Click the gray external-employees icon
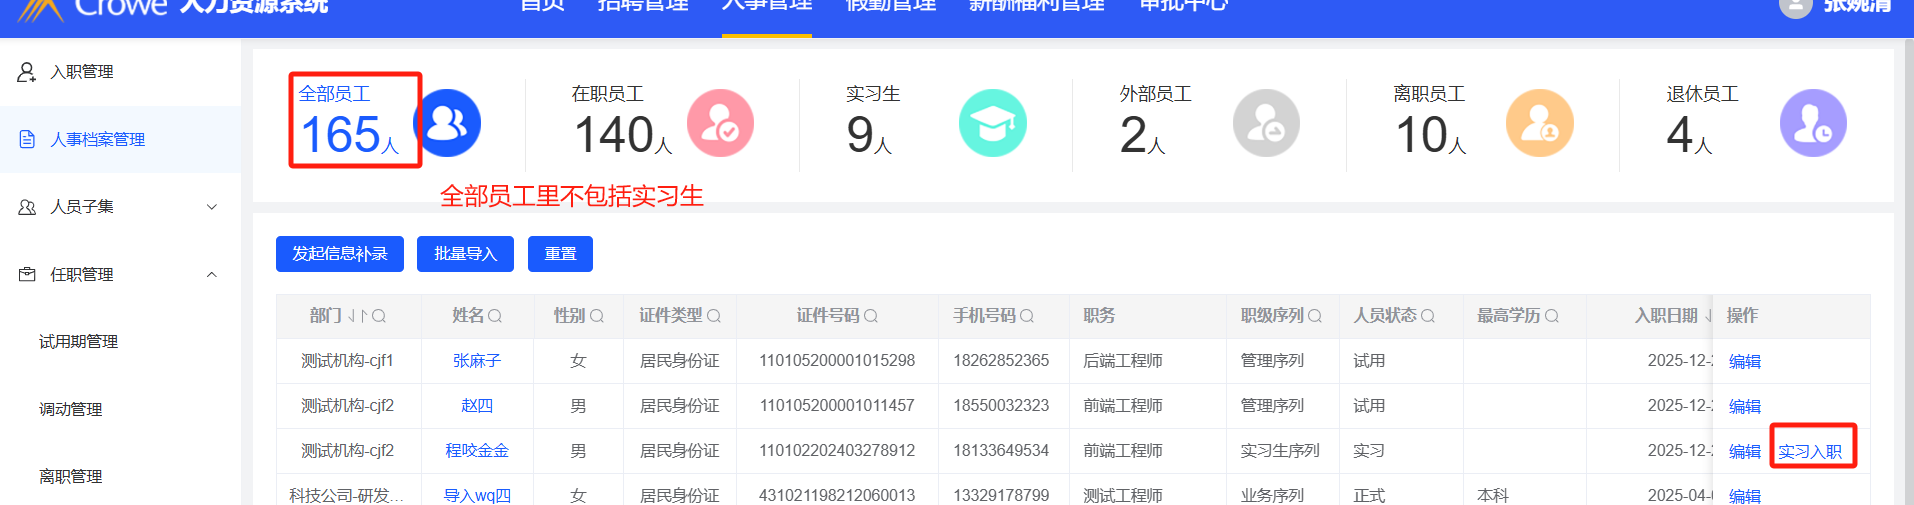This screenshot has width=1914, height=505. coord(1266,123)
